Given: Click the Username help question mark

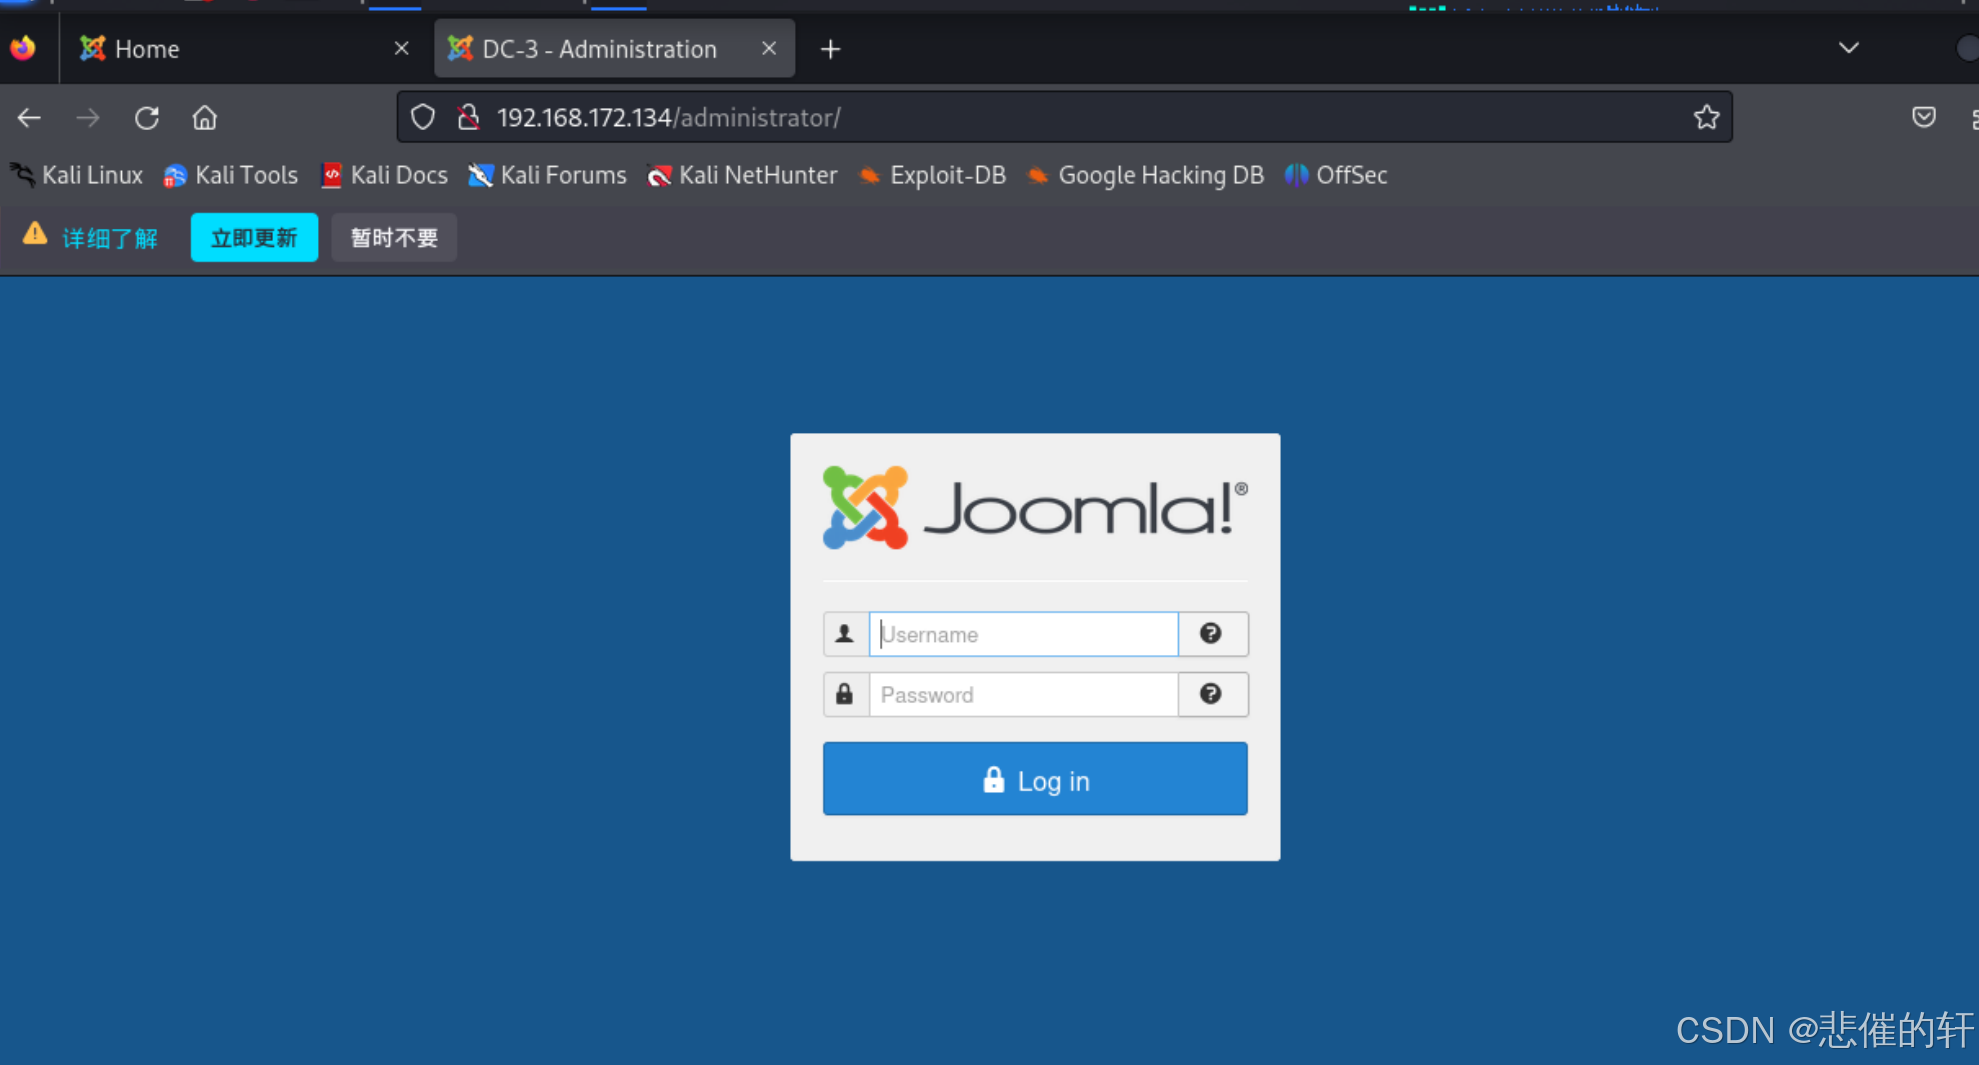Looking at the screenshot, I should pyautogui.click(x=1211, y=634).
